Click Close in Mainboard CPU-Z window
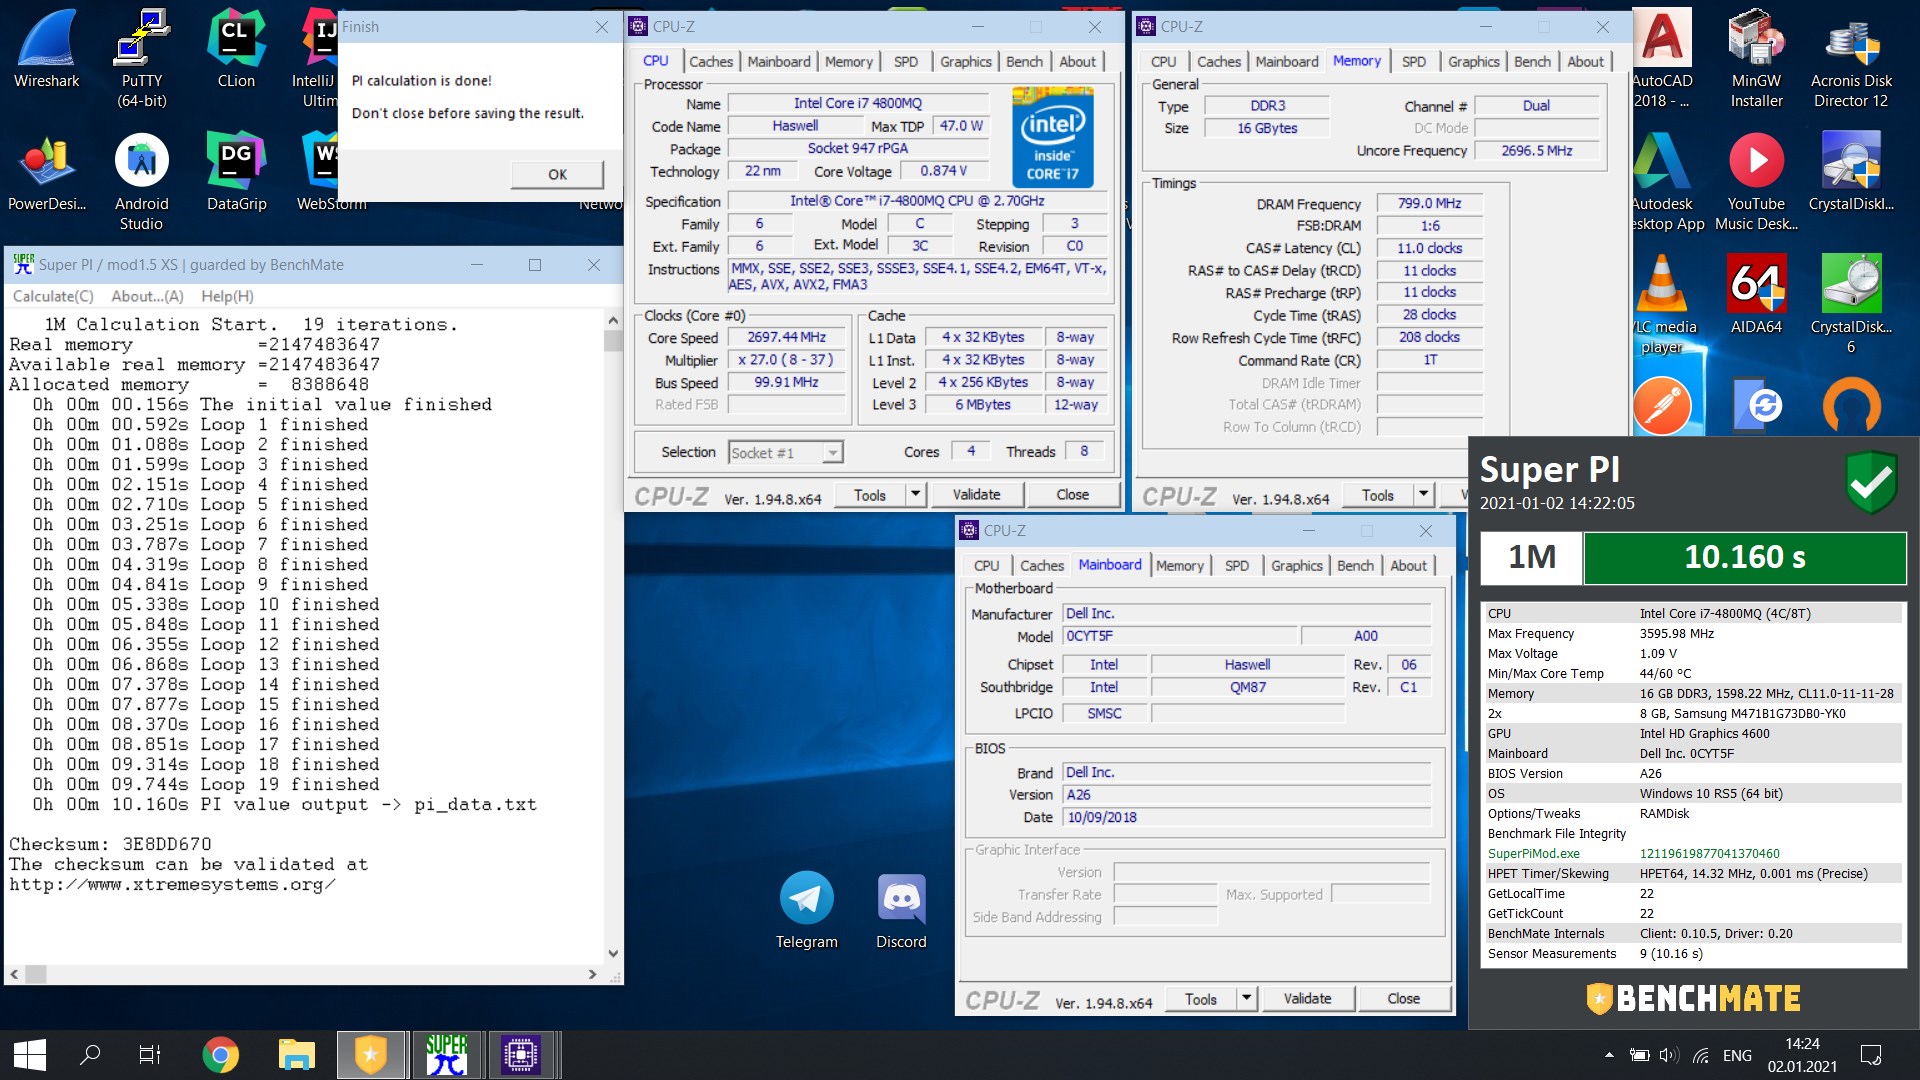The height and width of the screenshot is (1080, 1920). pyautogui.click(x=1403, y=998)
